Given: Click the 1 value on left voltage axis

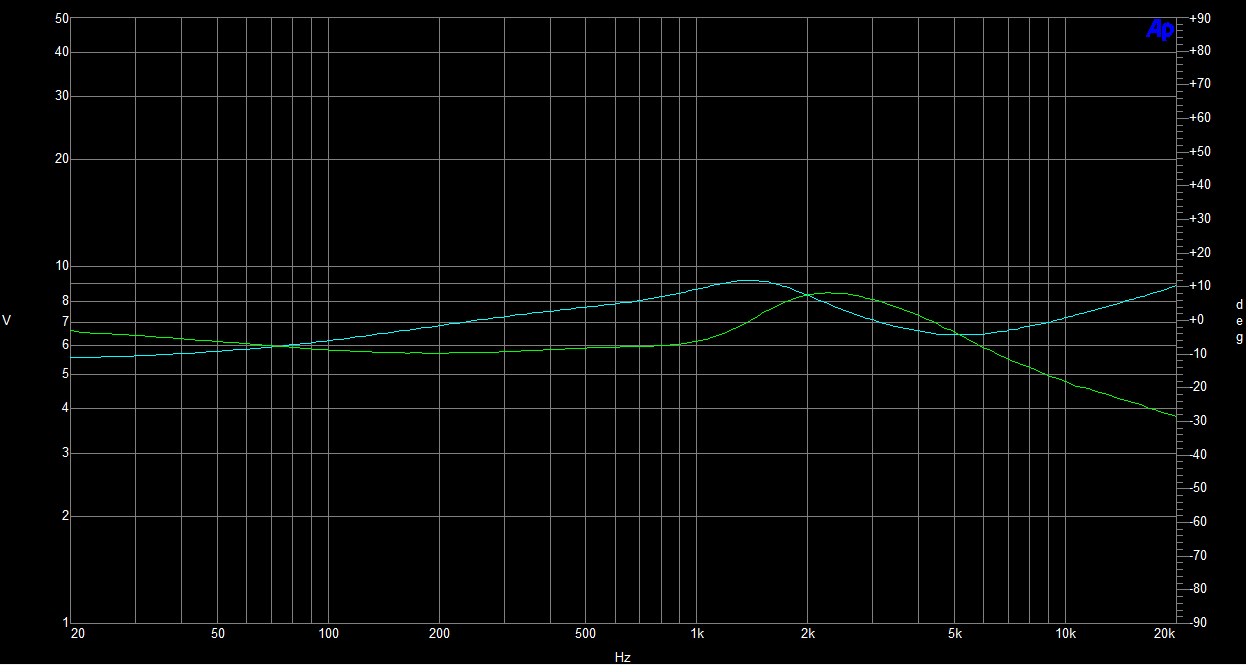Looking at the screenshot, I should coord(65,621).
